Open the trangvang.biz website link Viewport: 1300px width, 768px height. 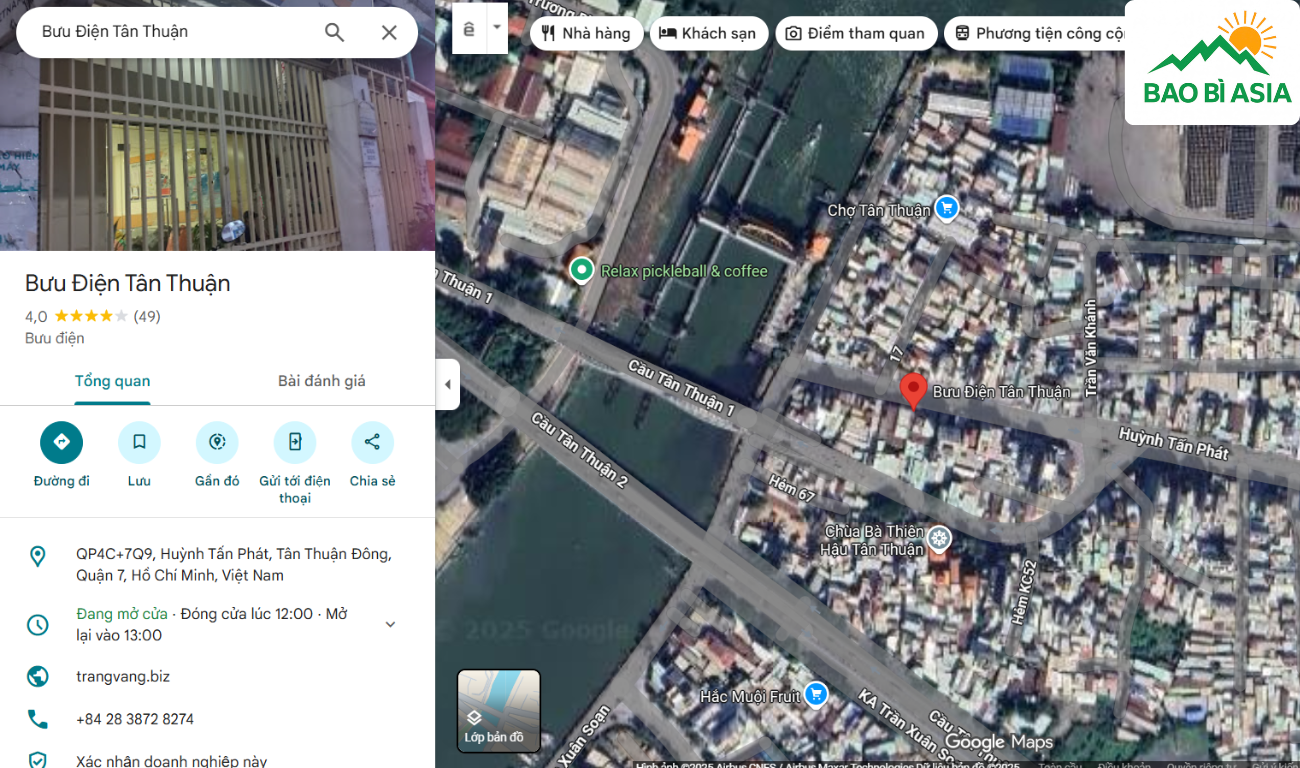tap(123, 676)
